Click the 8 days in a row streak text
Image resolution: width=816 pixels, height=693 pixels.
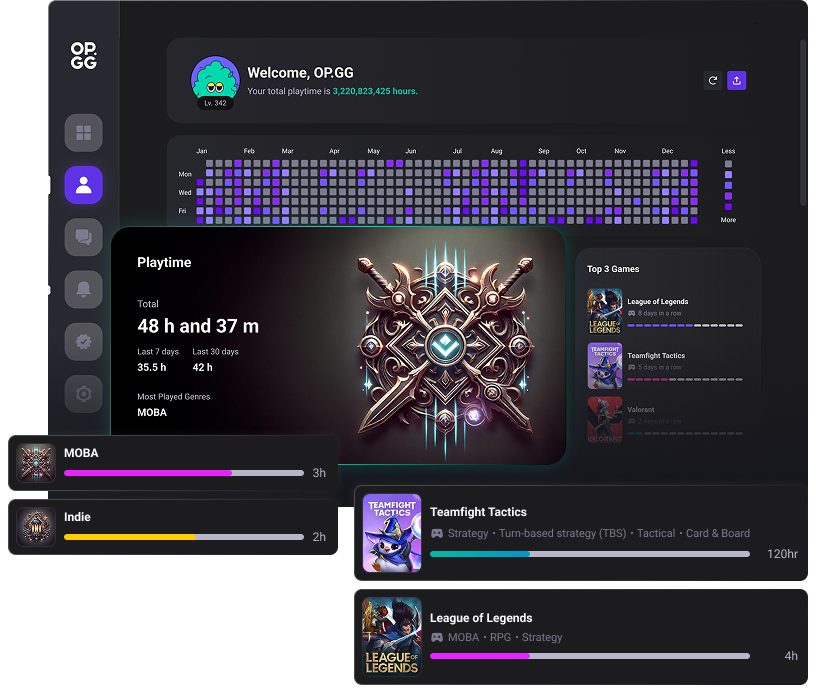click(659, 313)
